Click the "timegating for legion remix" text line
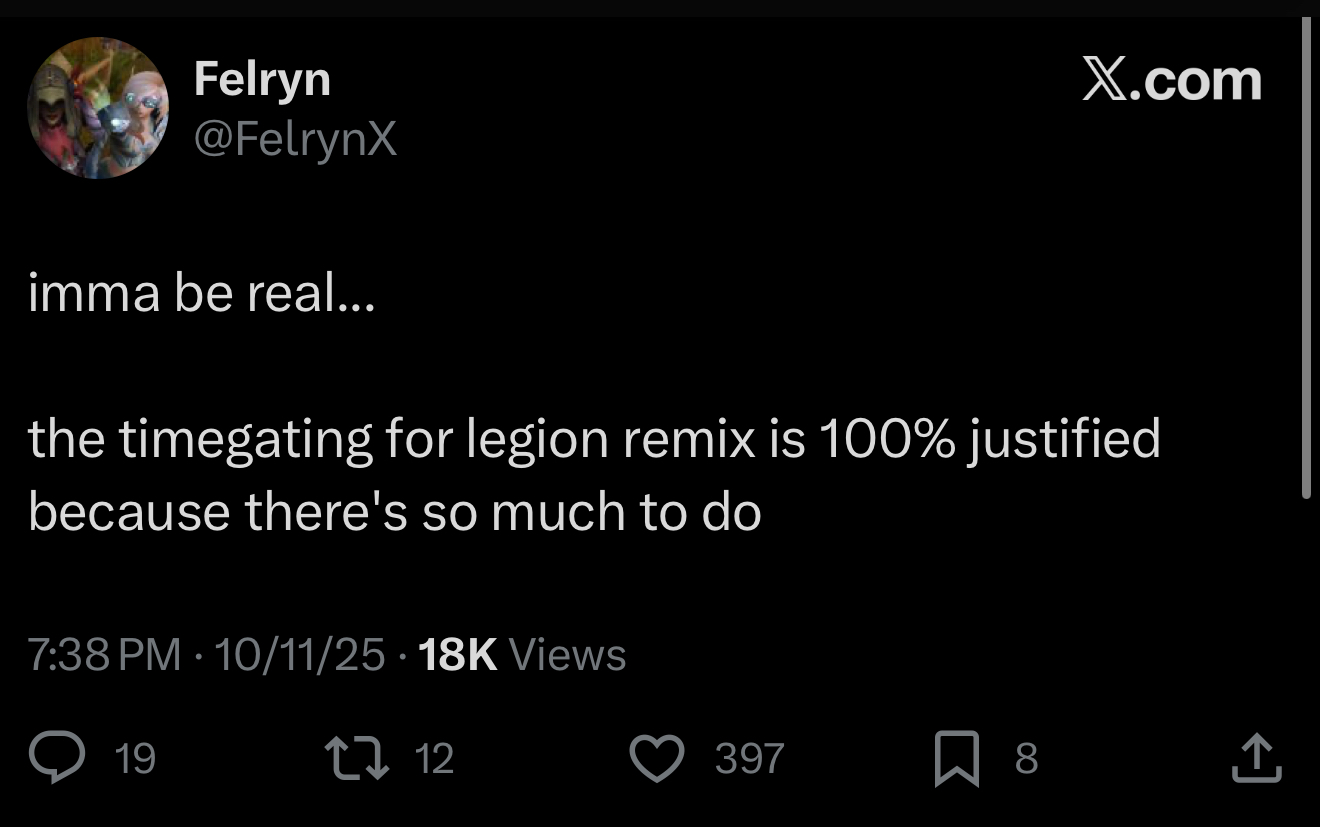Viewport: 1320px width, 827px height. [594, 439]
